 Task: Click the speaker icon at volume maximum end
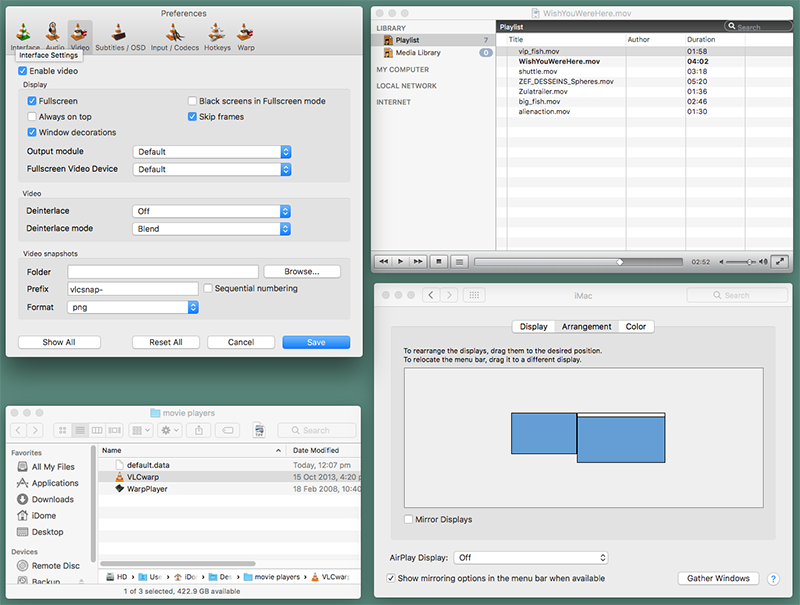(x=763, y=262)
